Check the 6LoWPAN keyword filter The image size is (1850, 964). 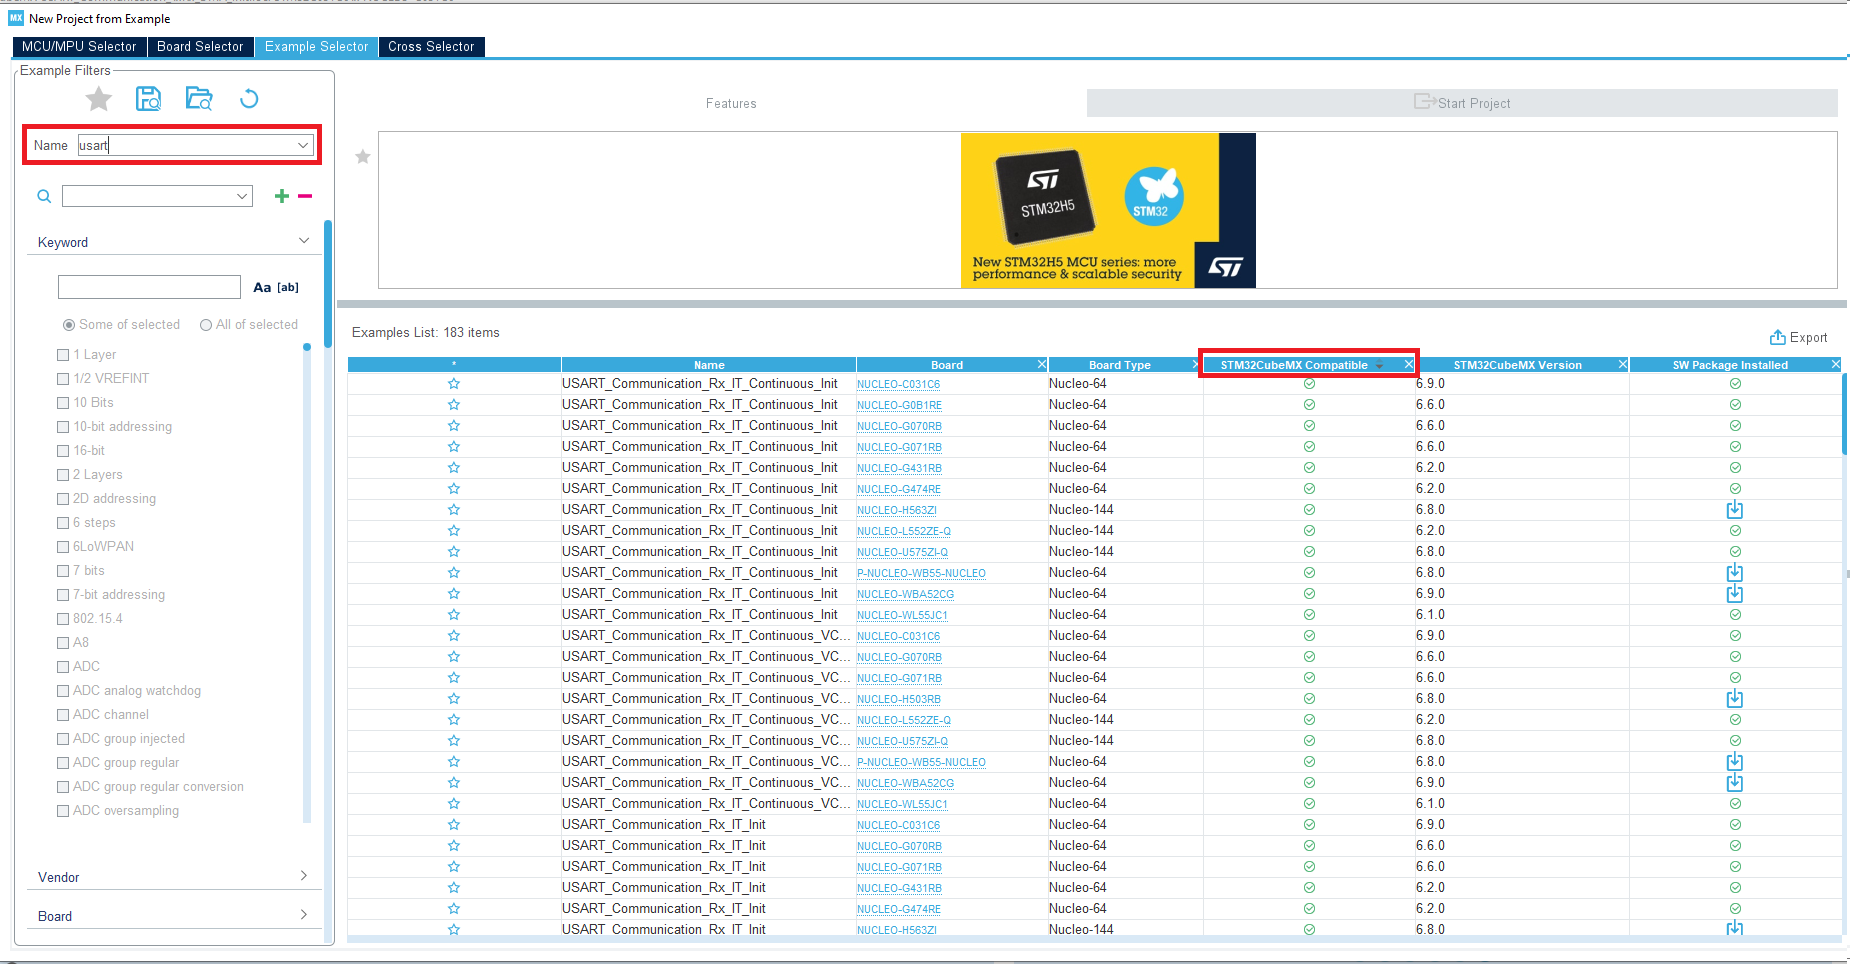click(x=63, y=546)
